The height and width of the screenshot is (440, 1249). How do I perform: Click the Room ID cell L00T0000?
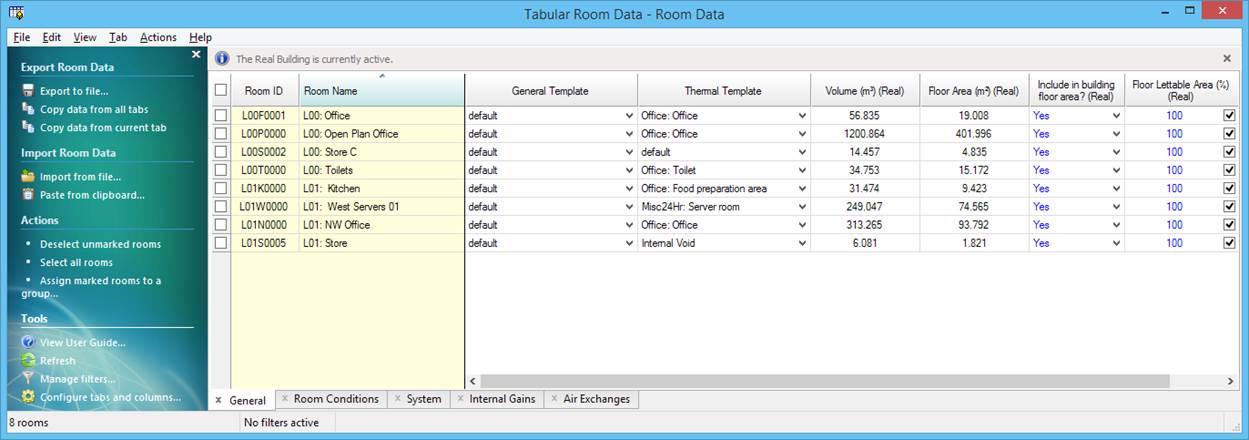click(265, 170)
